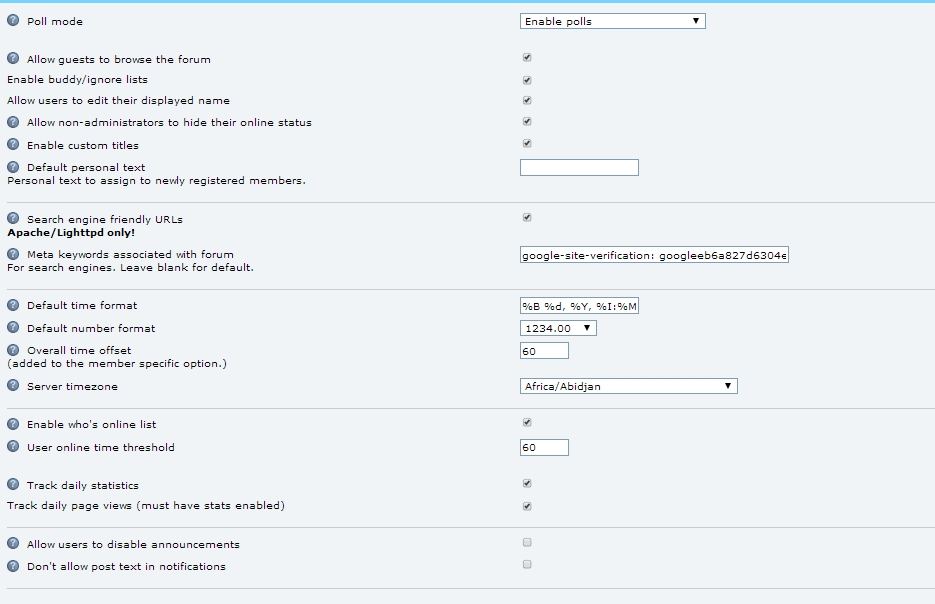Open Server timezone Africa/Abidjan dropdown

coord(628,386)
